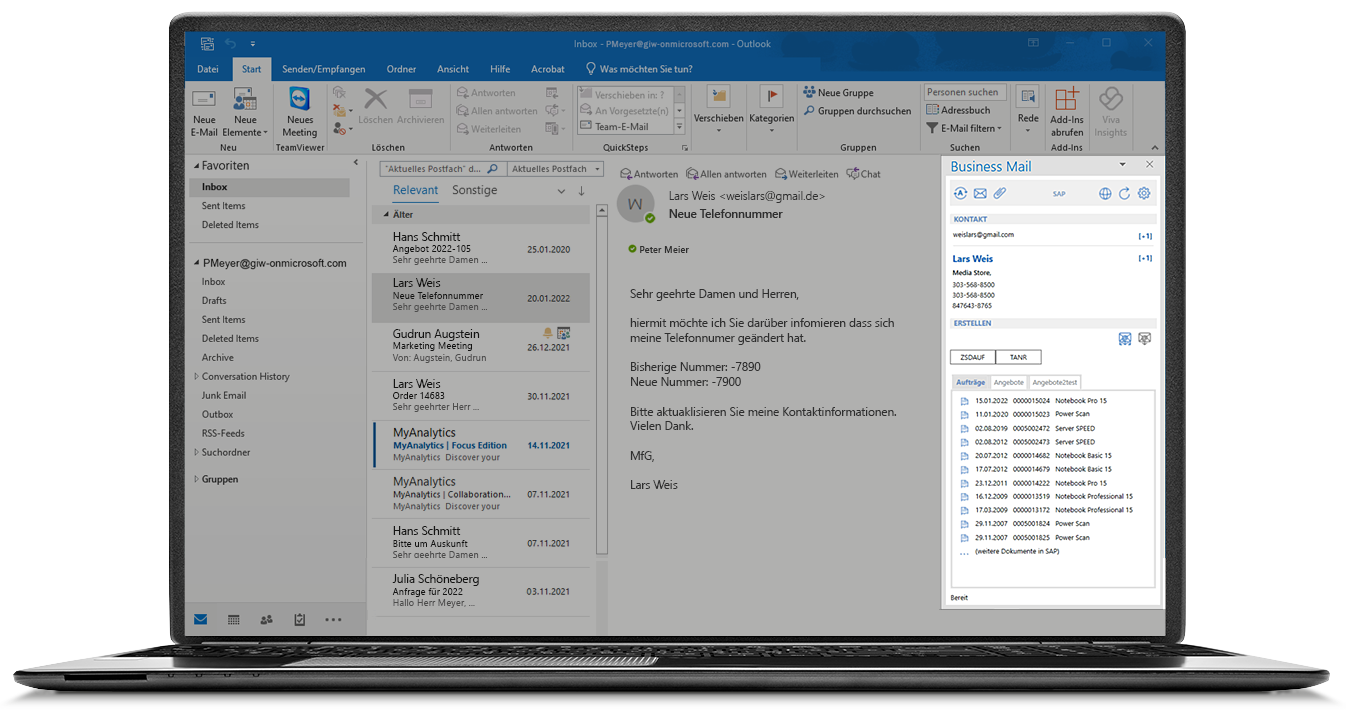Switch to the Angebote tab

(1009, 382)
